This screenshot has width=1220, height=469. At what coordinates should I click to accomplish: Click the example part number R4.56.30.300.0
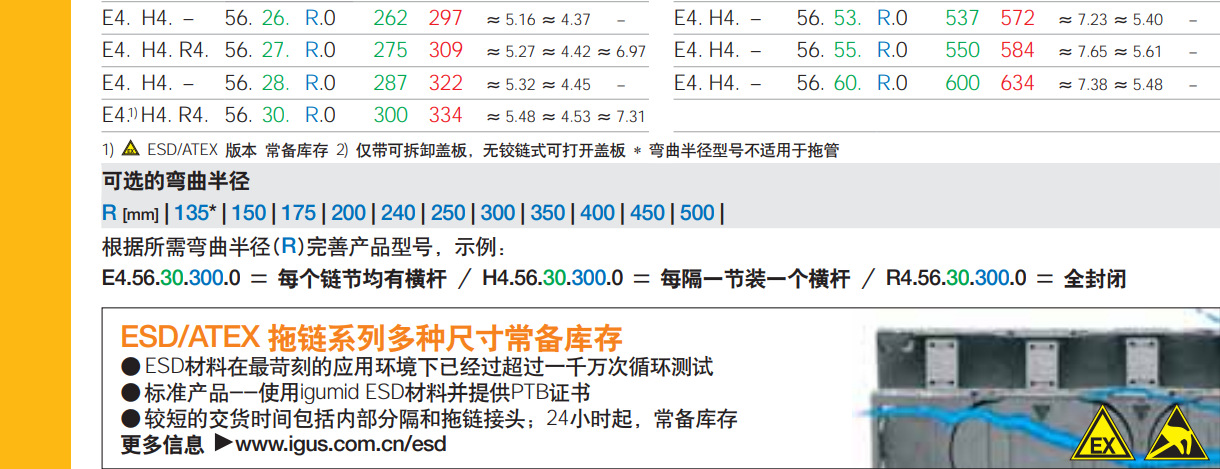pyautogui.click(x=956, y=279)
